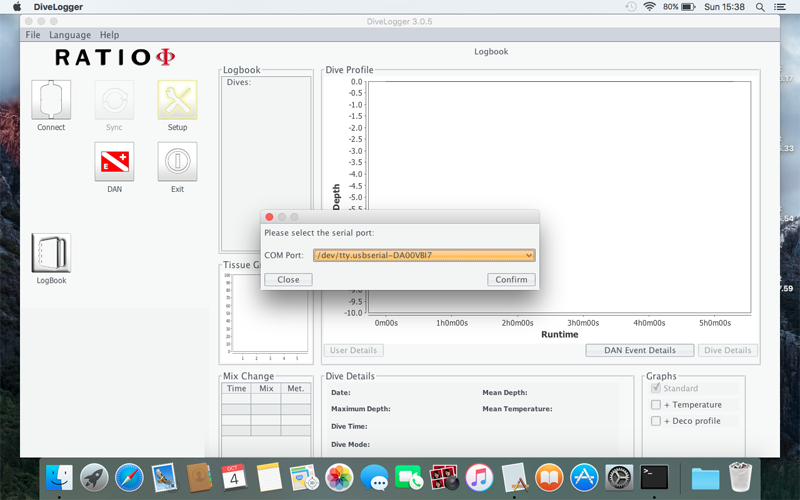Screen dimensions: 800x500
Task: Open FaceTime in the Dock
Action: tap(409, 478)
